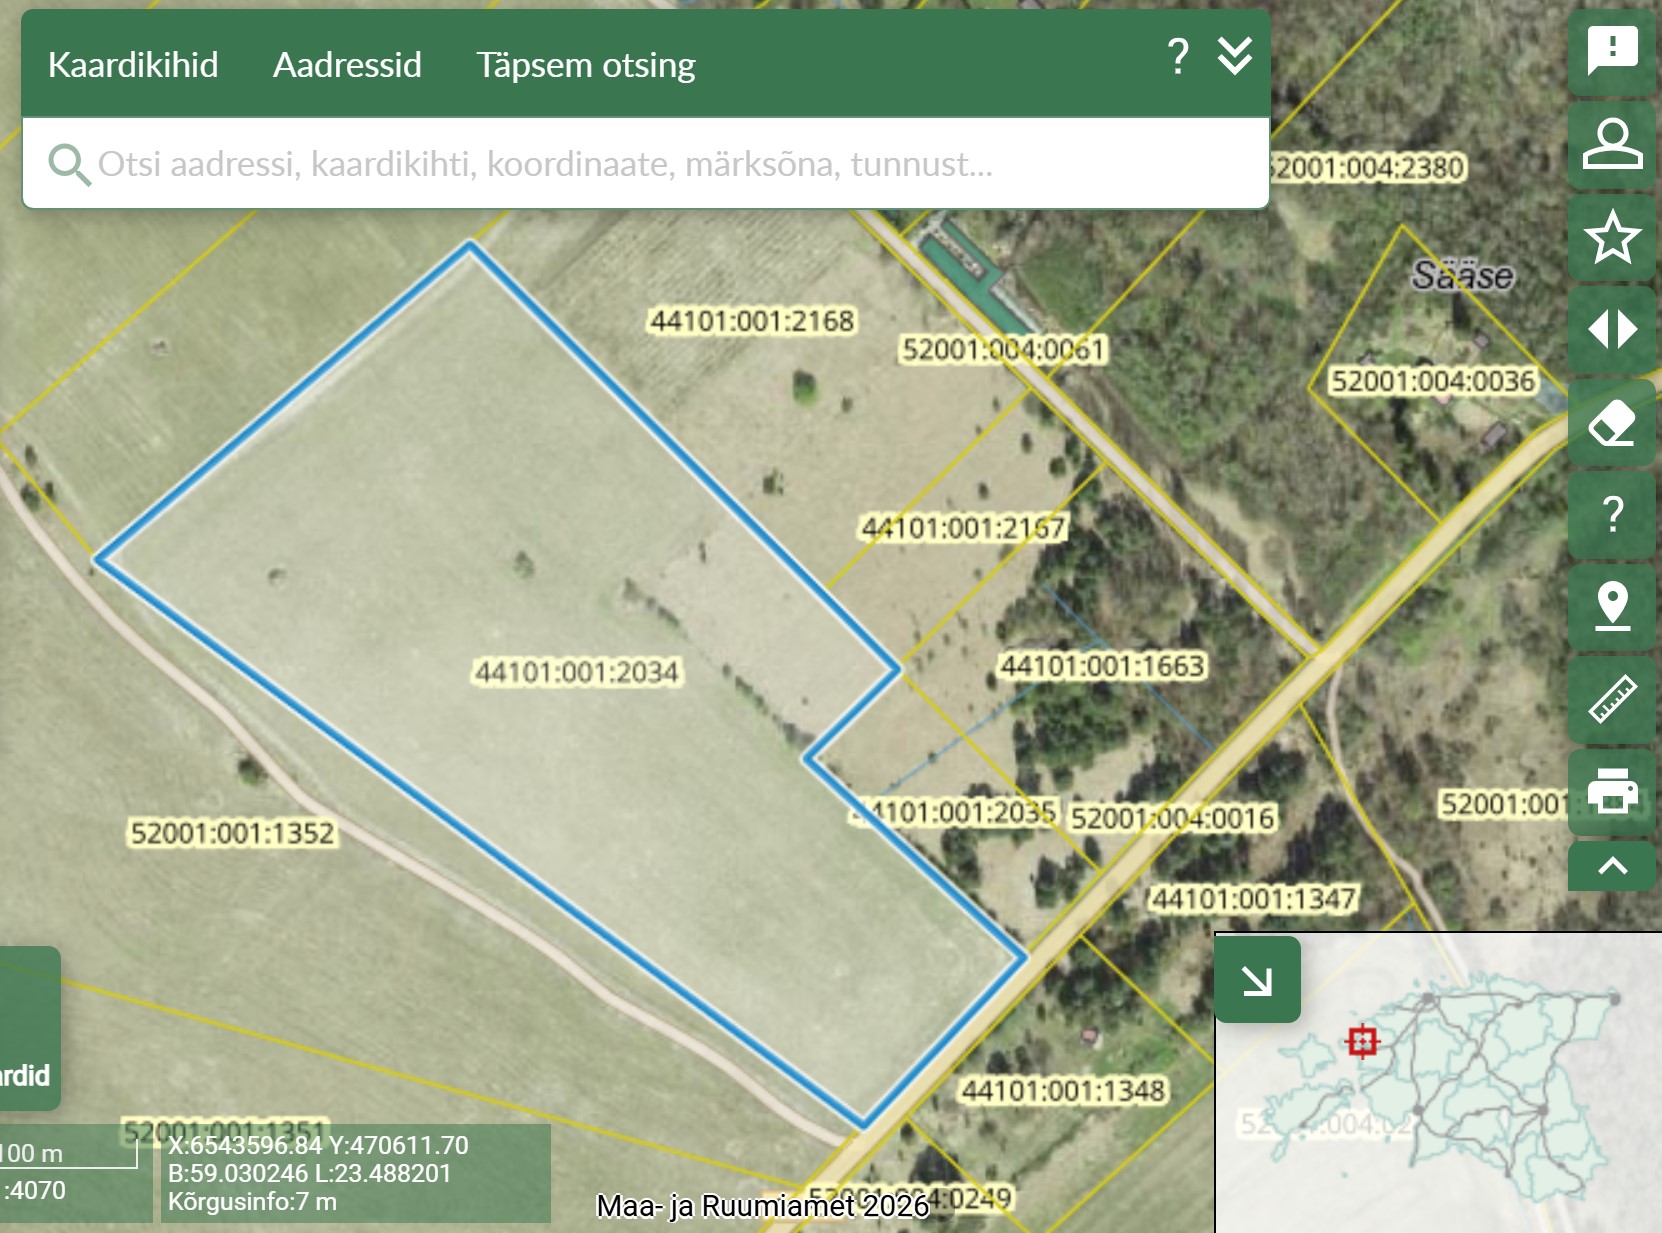Click the printer icon to print map
The height and width of the screenshot is (1233, 1662).
click(1612, 790)
